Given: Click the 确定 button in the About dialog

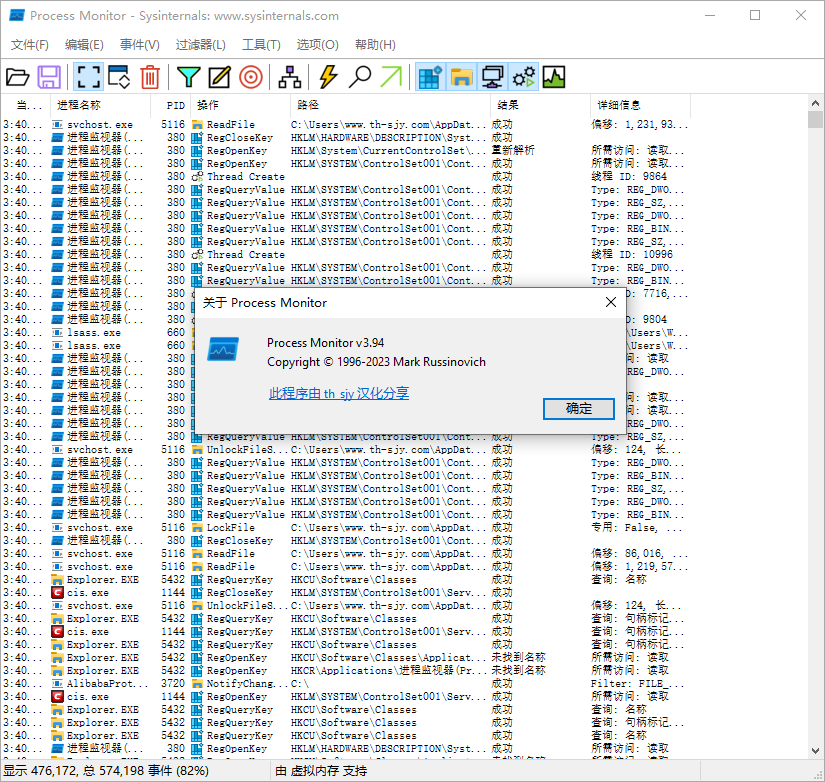Looking at the screenshot, I should pyautogui.click(x=578, y=408).
